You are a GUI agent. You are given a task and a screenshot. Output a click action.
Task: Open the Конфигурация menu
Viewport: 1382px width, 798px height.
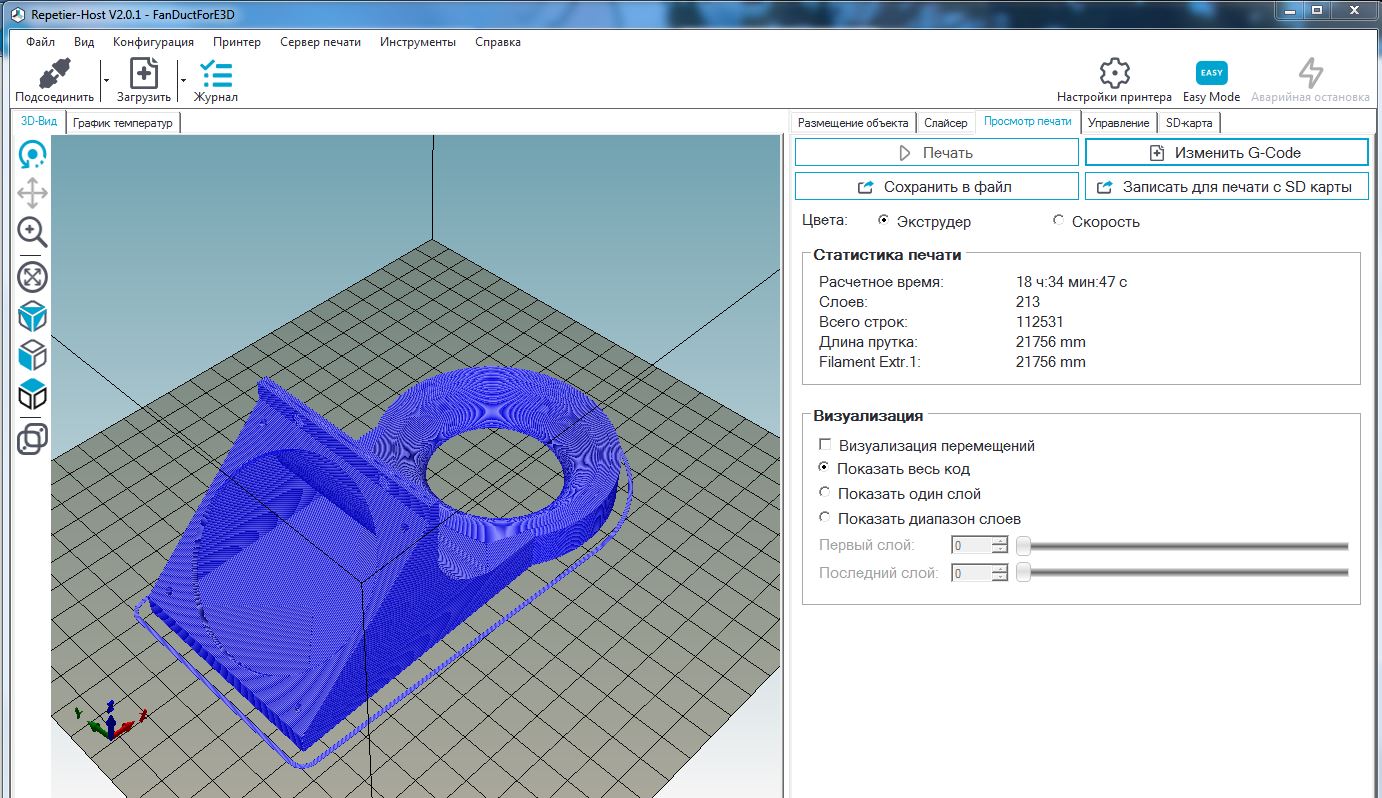point(153,42)
